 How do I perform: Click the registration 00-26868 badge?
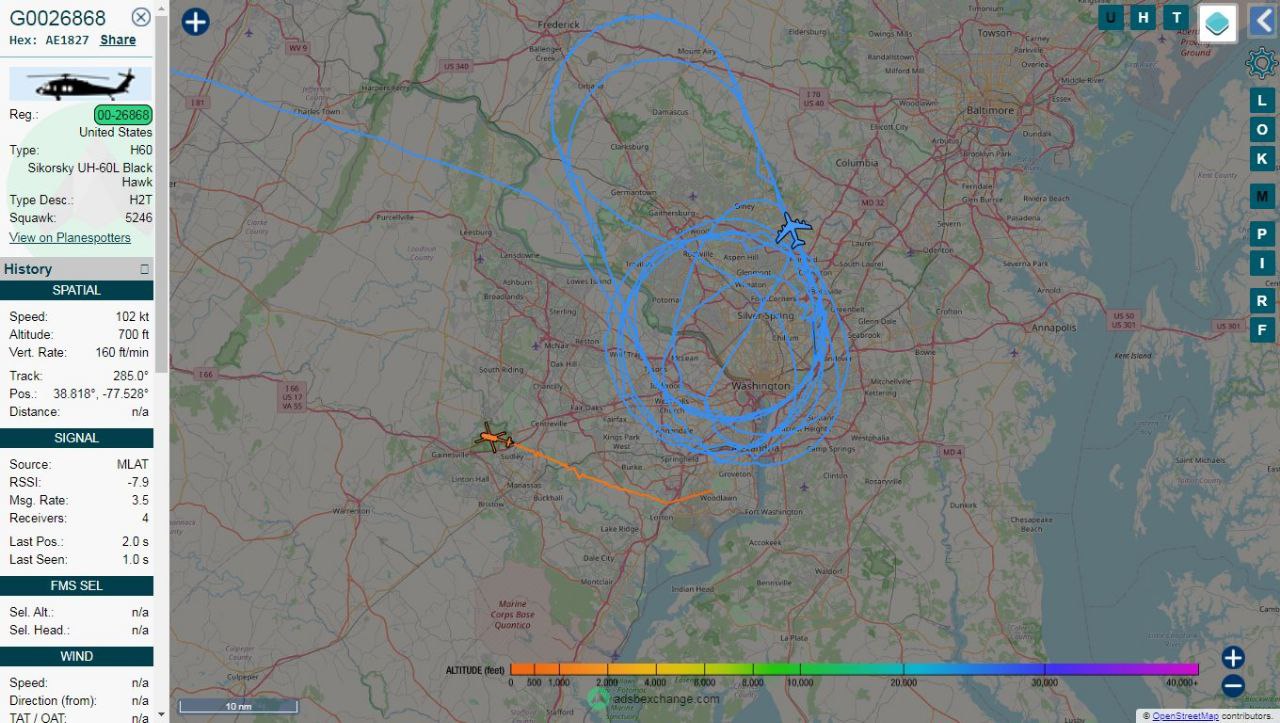tap(124, 114)
